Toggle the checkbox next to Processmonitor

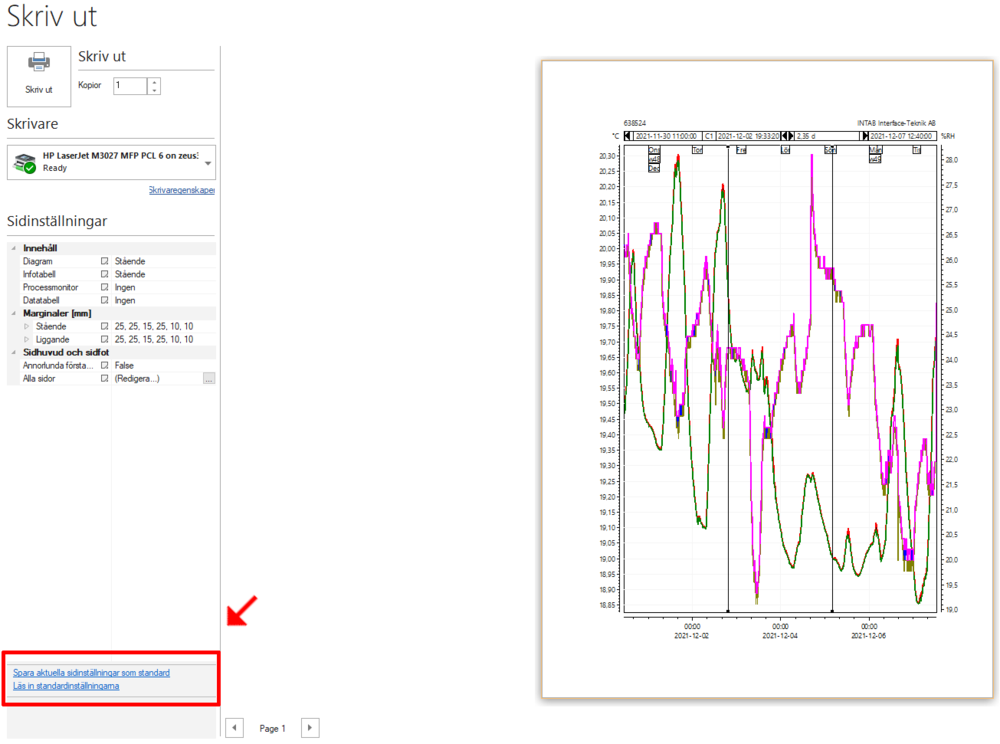[x=105, y=288]
